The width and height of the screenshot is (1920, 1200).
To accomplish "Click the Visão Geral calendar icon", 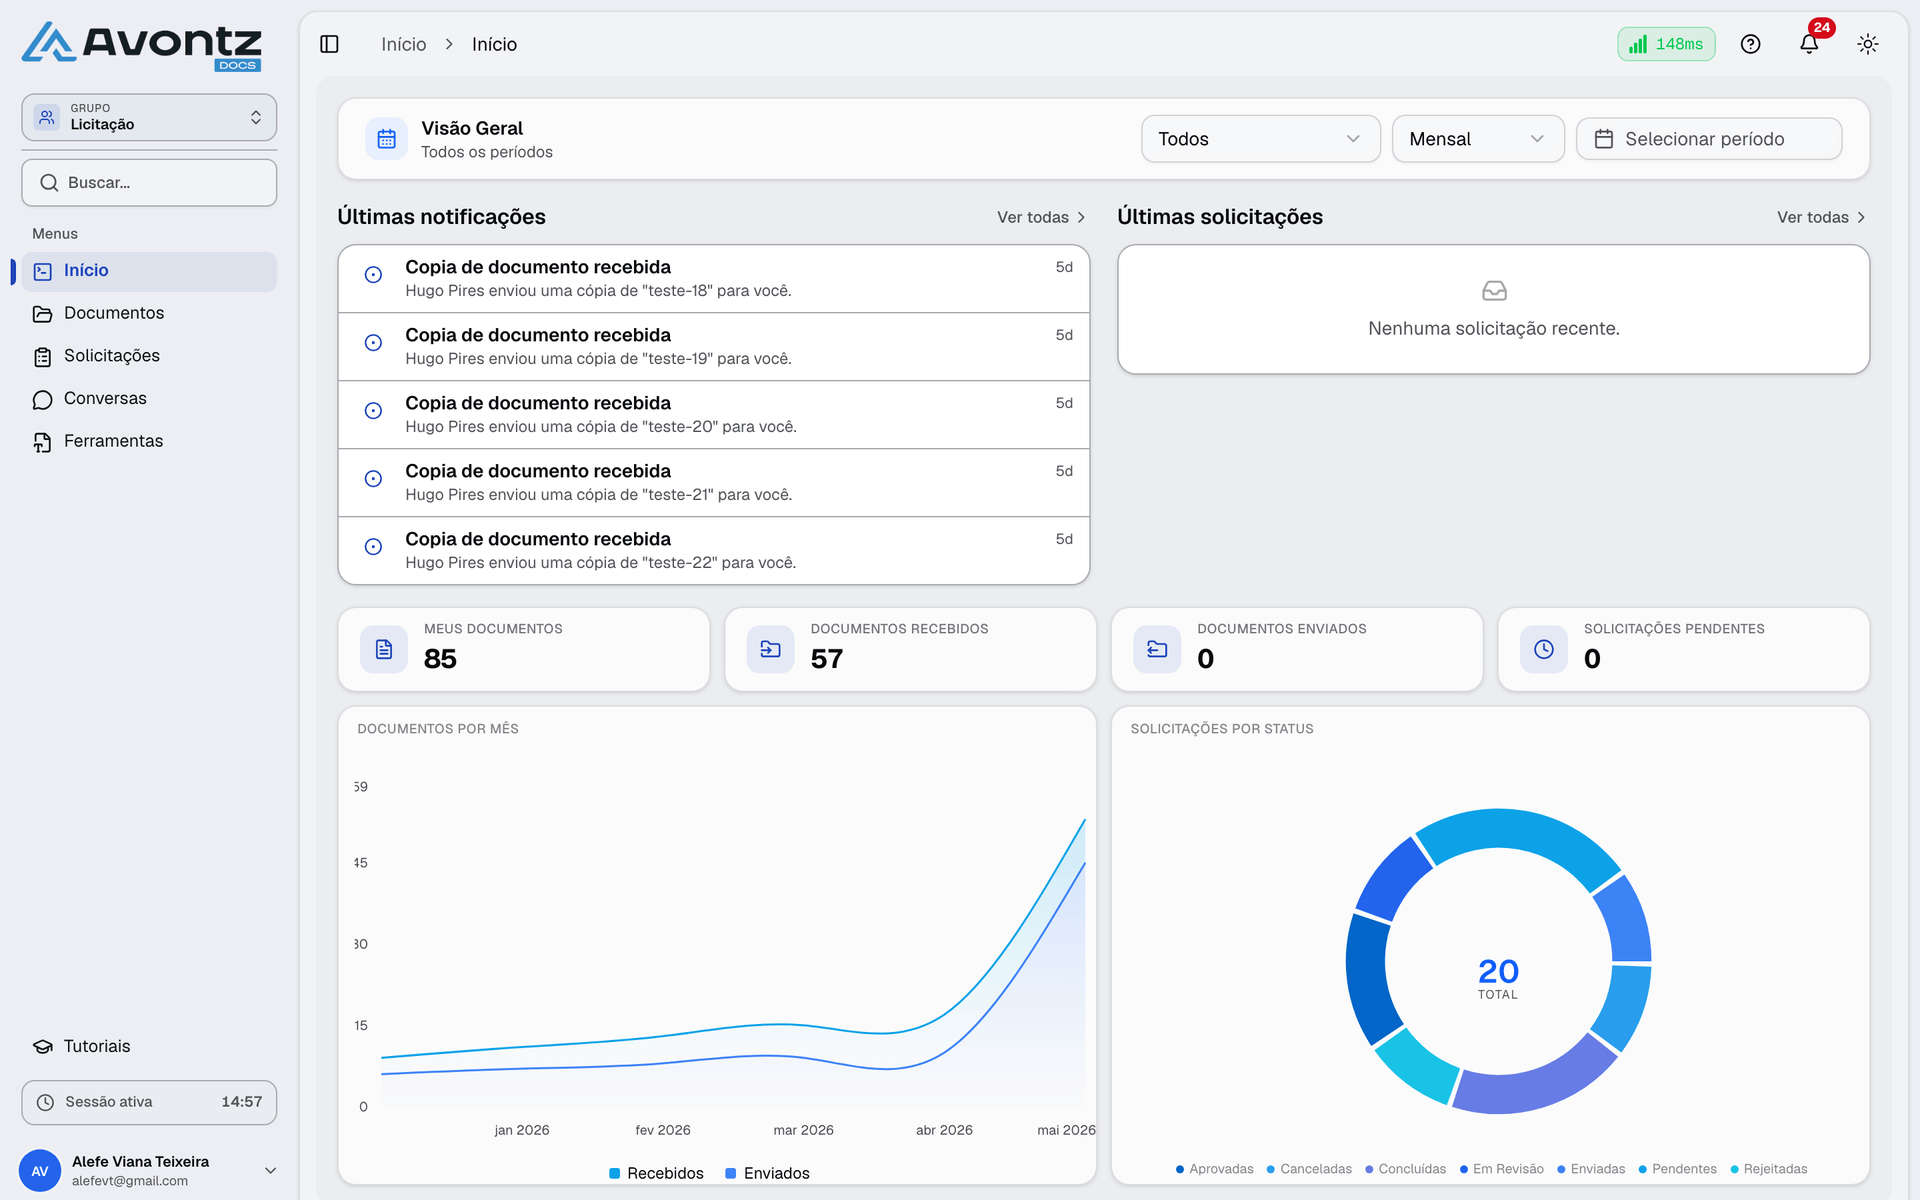I will coord(386,139).
